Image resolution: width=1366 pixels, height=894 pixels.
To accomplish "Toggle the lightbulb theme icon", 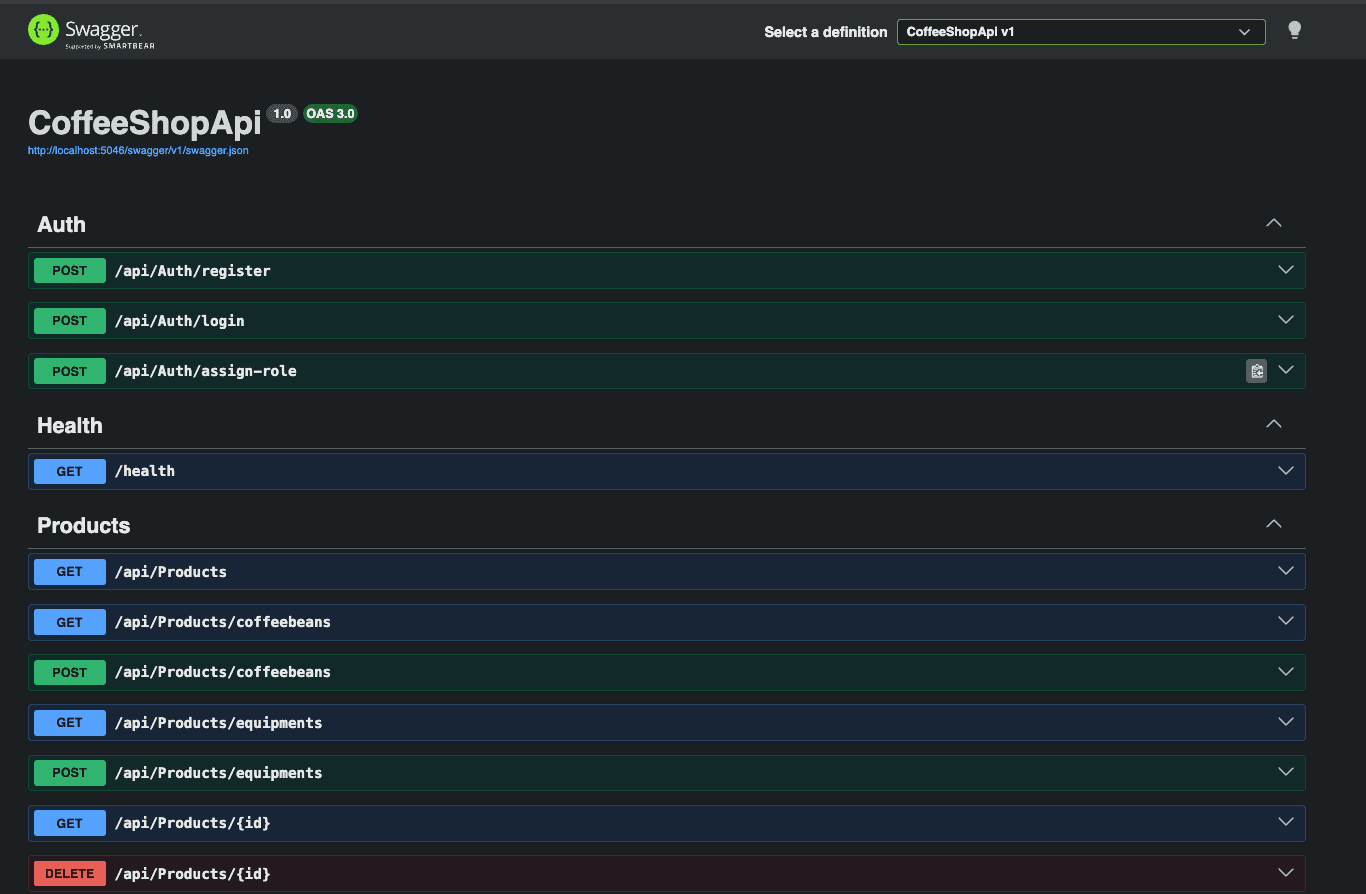I will tap(1294, 30).
